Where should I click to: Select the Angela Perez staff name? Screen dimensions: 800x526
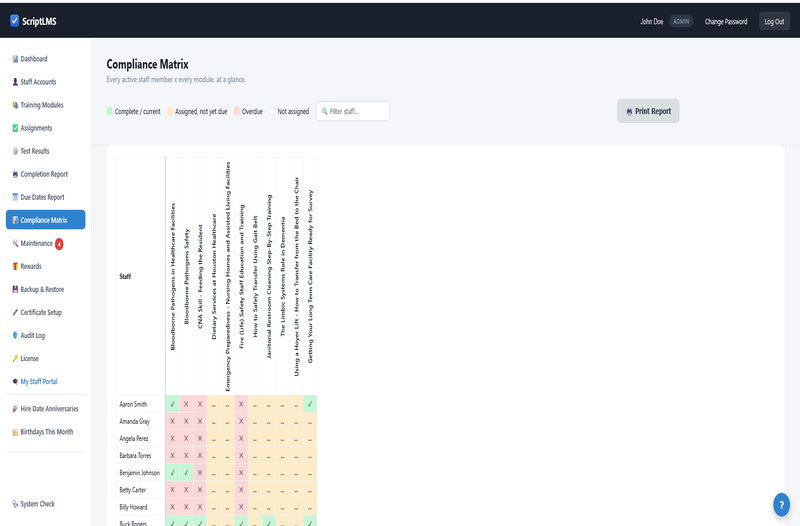click(134, 439)
